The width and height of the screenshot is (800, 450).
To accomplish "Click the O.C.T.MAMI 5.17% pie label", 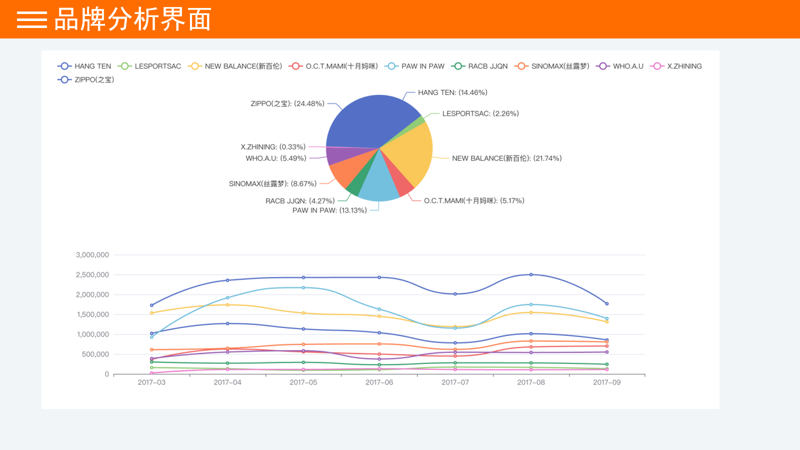I will tap(474, 201).
